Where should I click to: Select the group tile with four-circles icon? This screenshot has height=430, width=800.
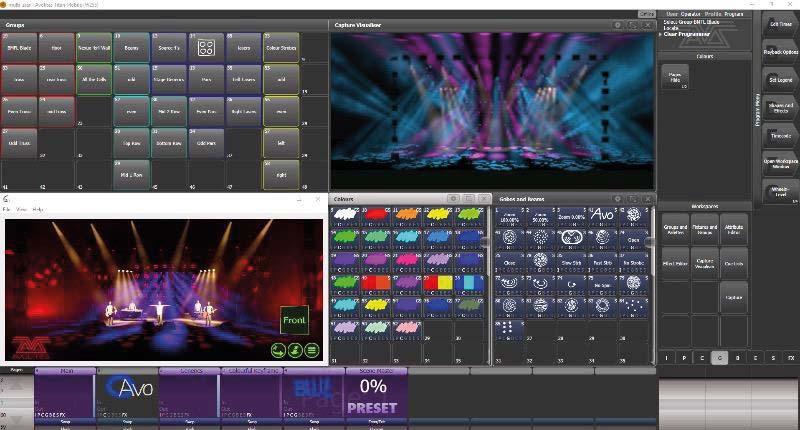click(206, 47)
